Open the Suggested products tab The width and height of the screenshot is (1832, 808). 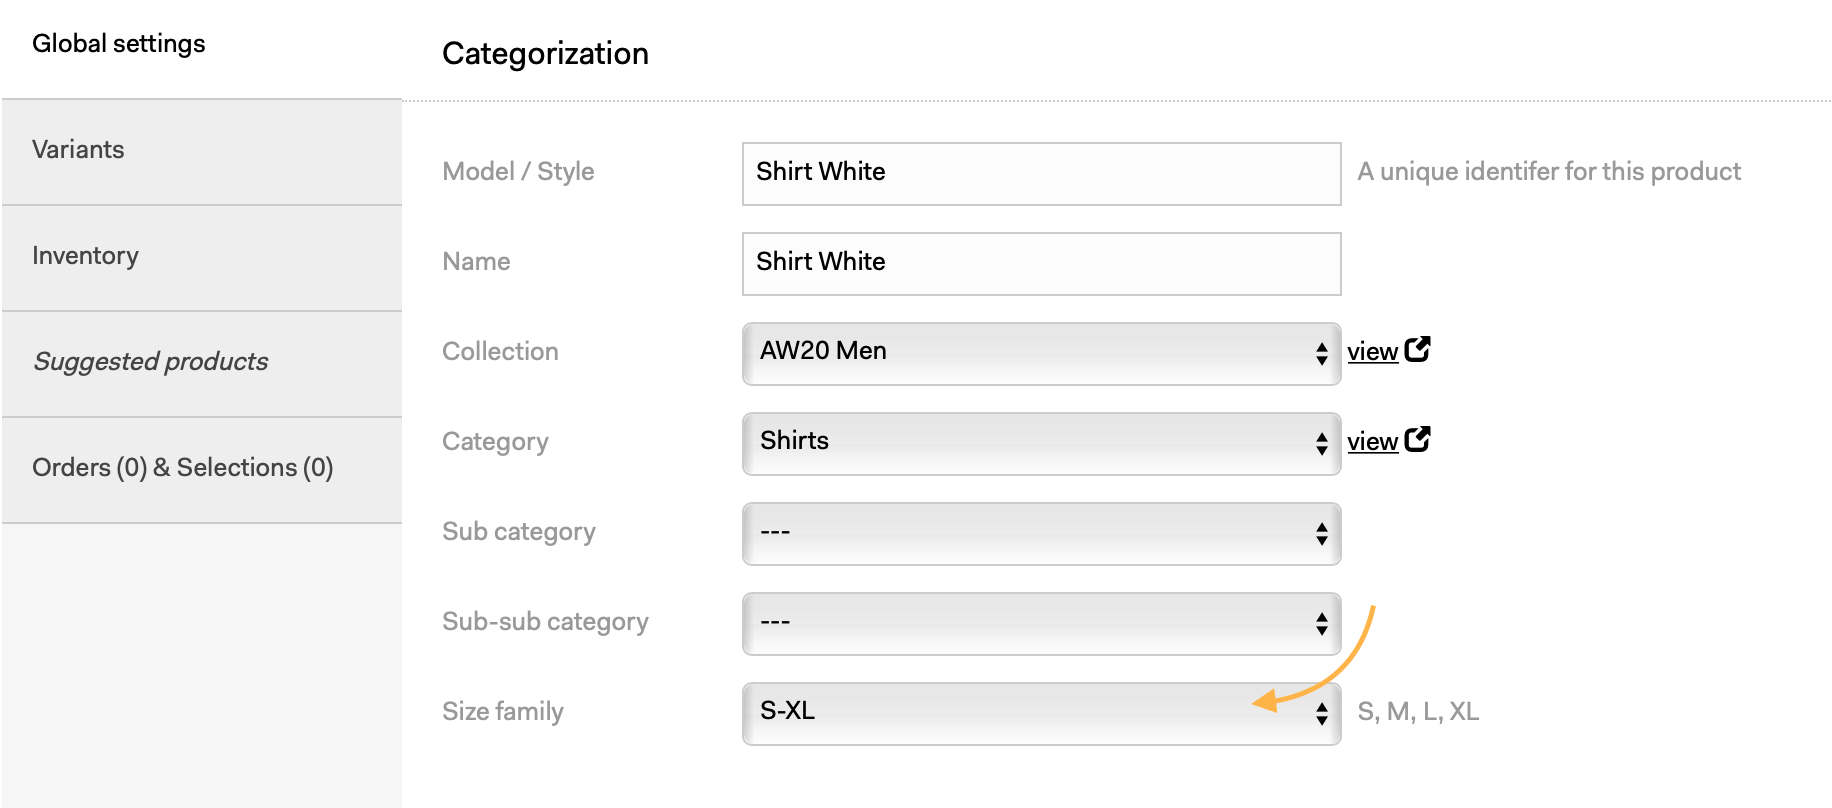click(x=202, y=364)
